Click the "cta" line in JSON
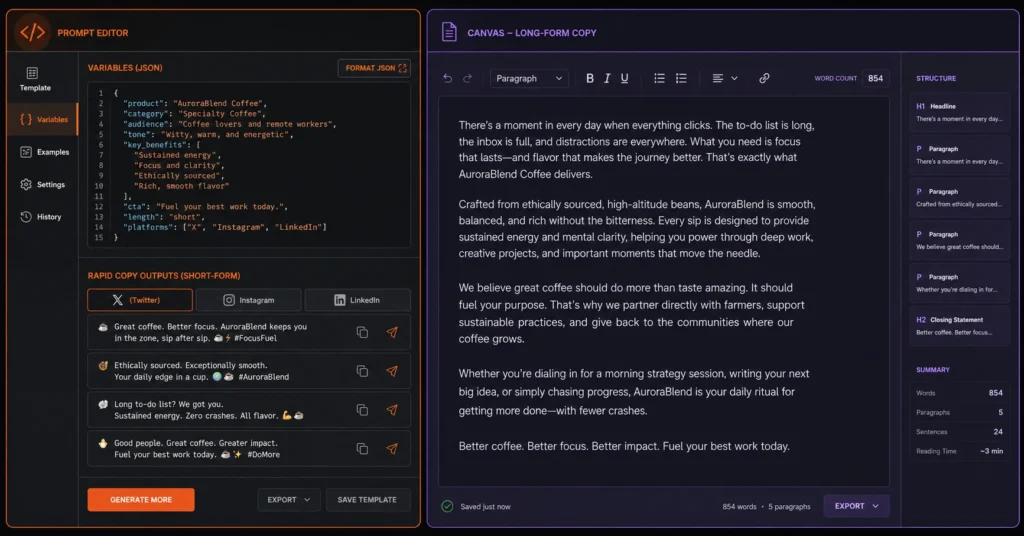This screenshot has width=1024, height=536. coord(205,206)
